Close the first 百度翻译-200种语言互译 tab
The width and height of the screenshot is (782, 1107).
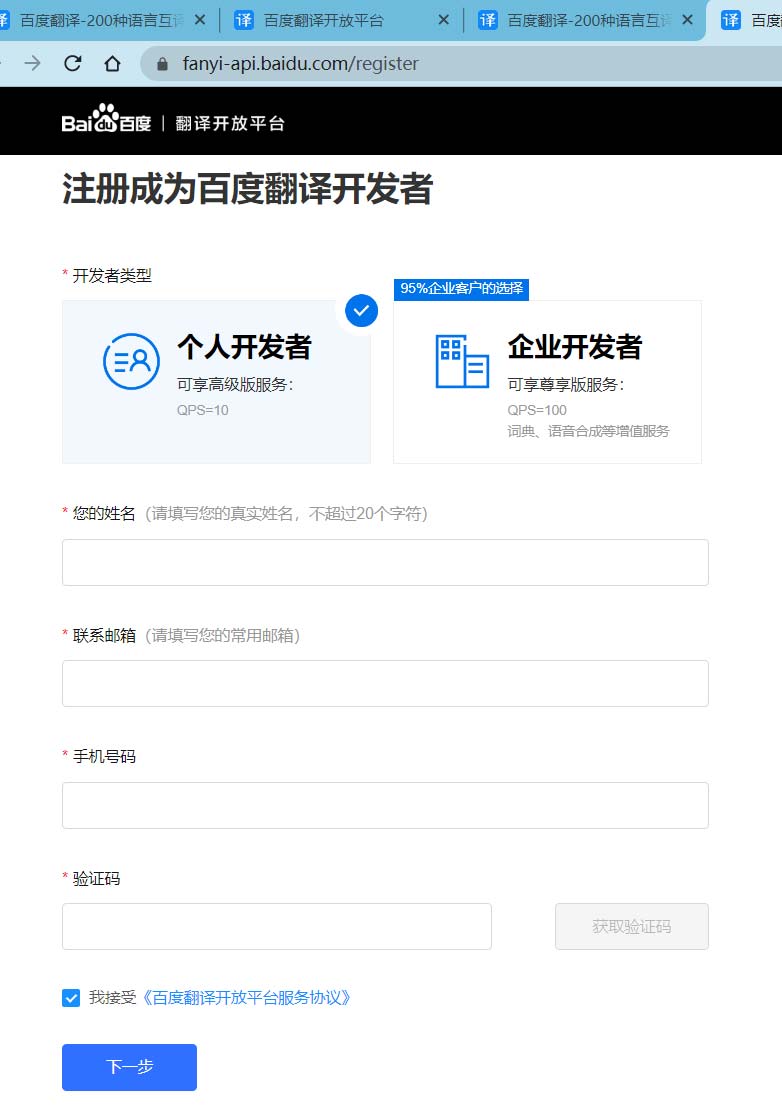[200, 20]
